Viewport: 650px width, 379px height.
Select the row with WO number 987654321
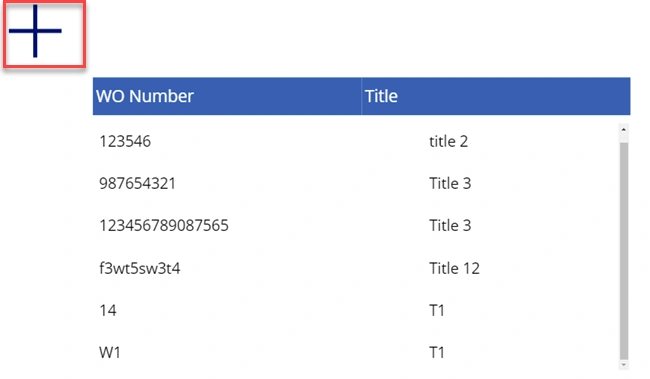pyautogui.click(x=356, y=183)
